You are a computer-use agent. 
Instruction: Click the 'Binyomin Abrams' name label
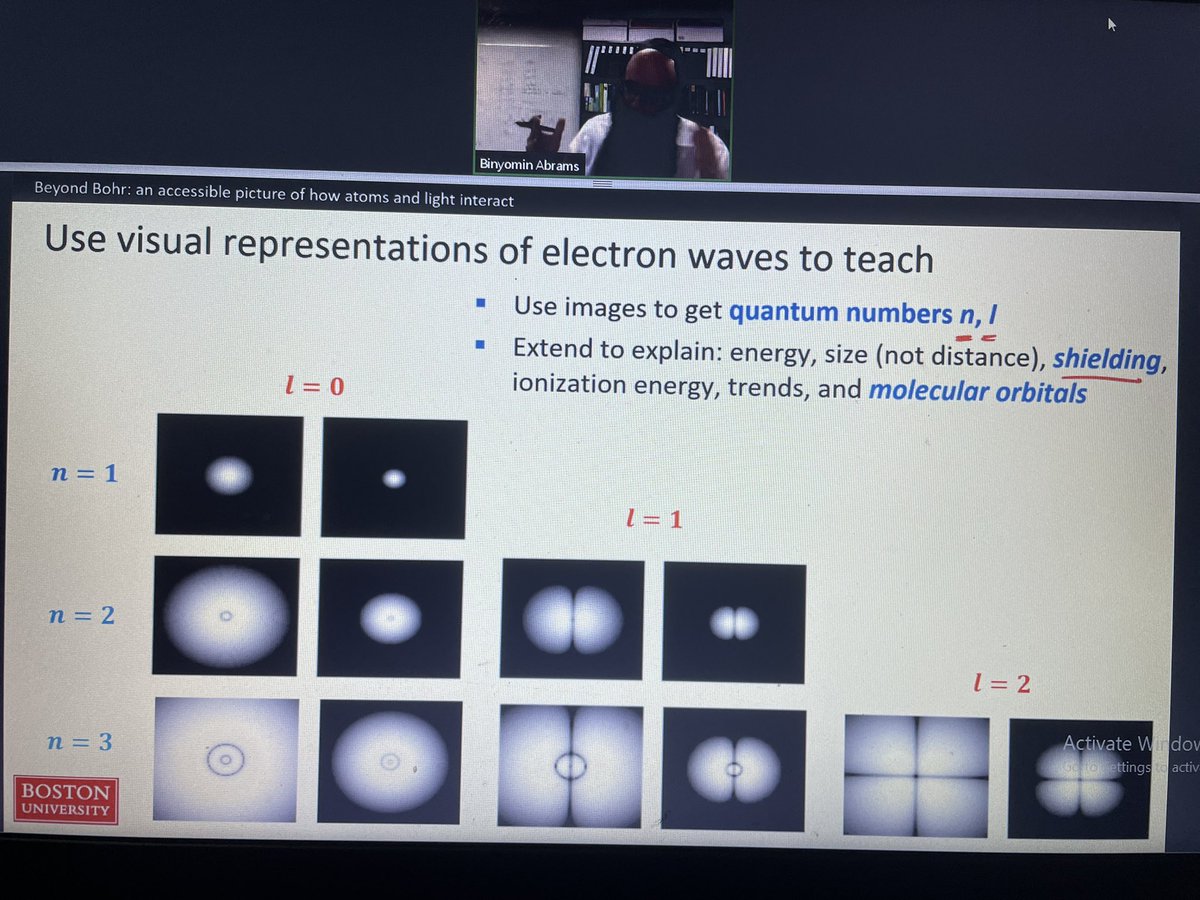530,165
